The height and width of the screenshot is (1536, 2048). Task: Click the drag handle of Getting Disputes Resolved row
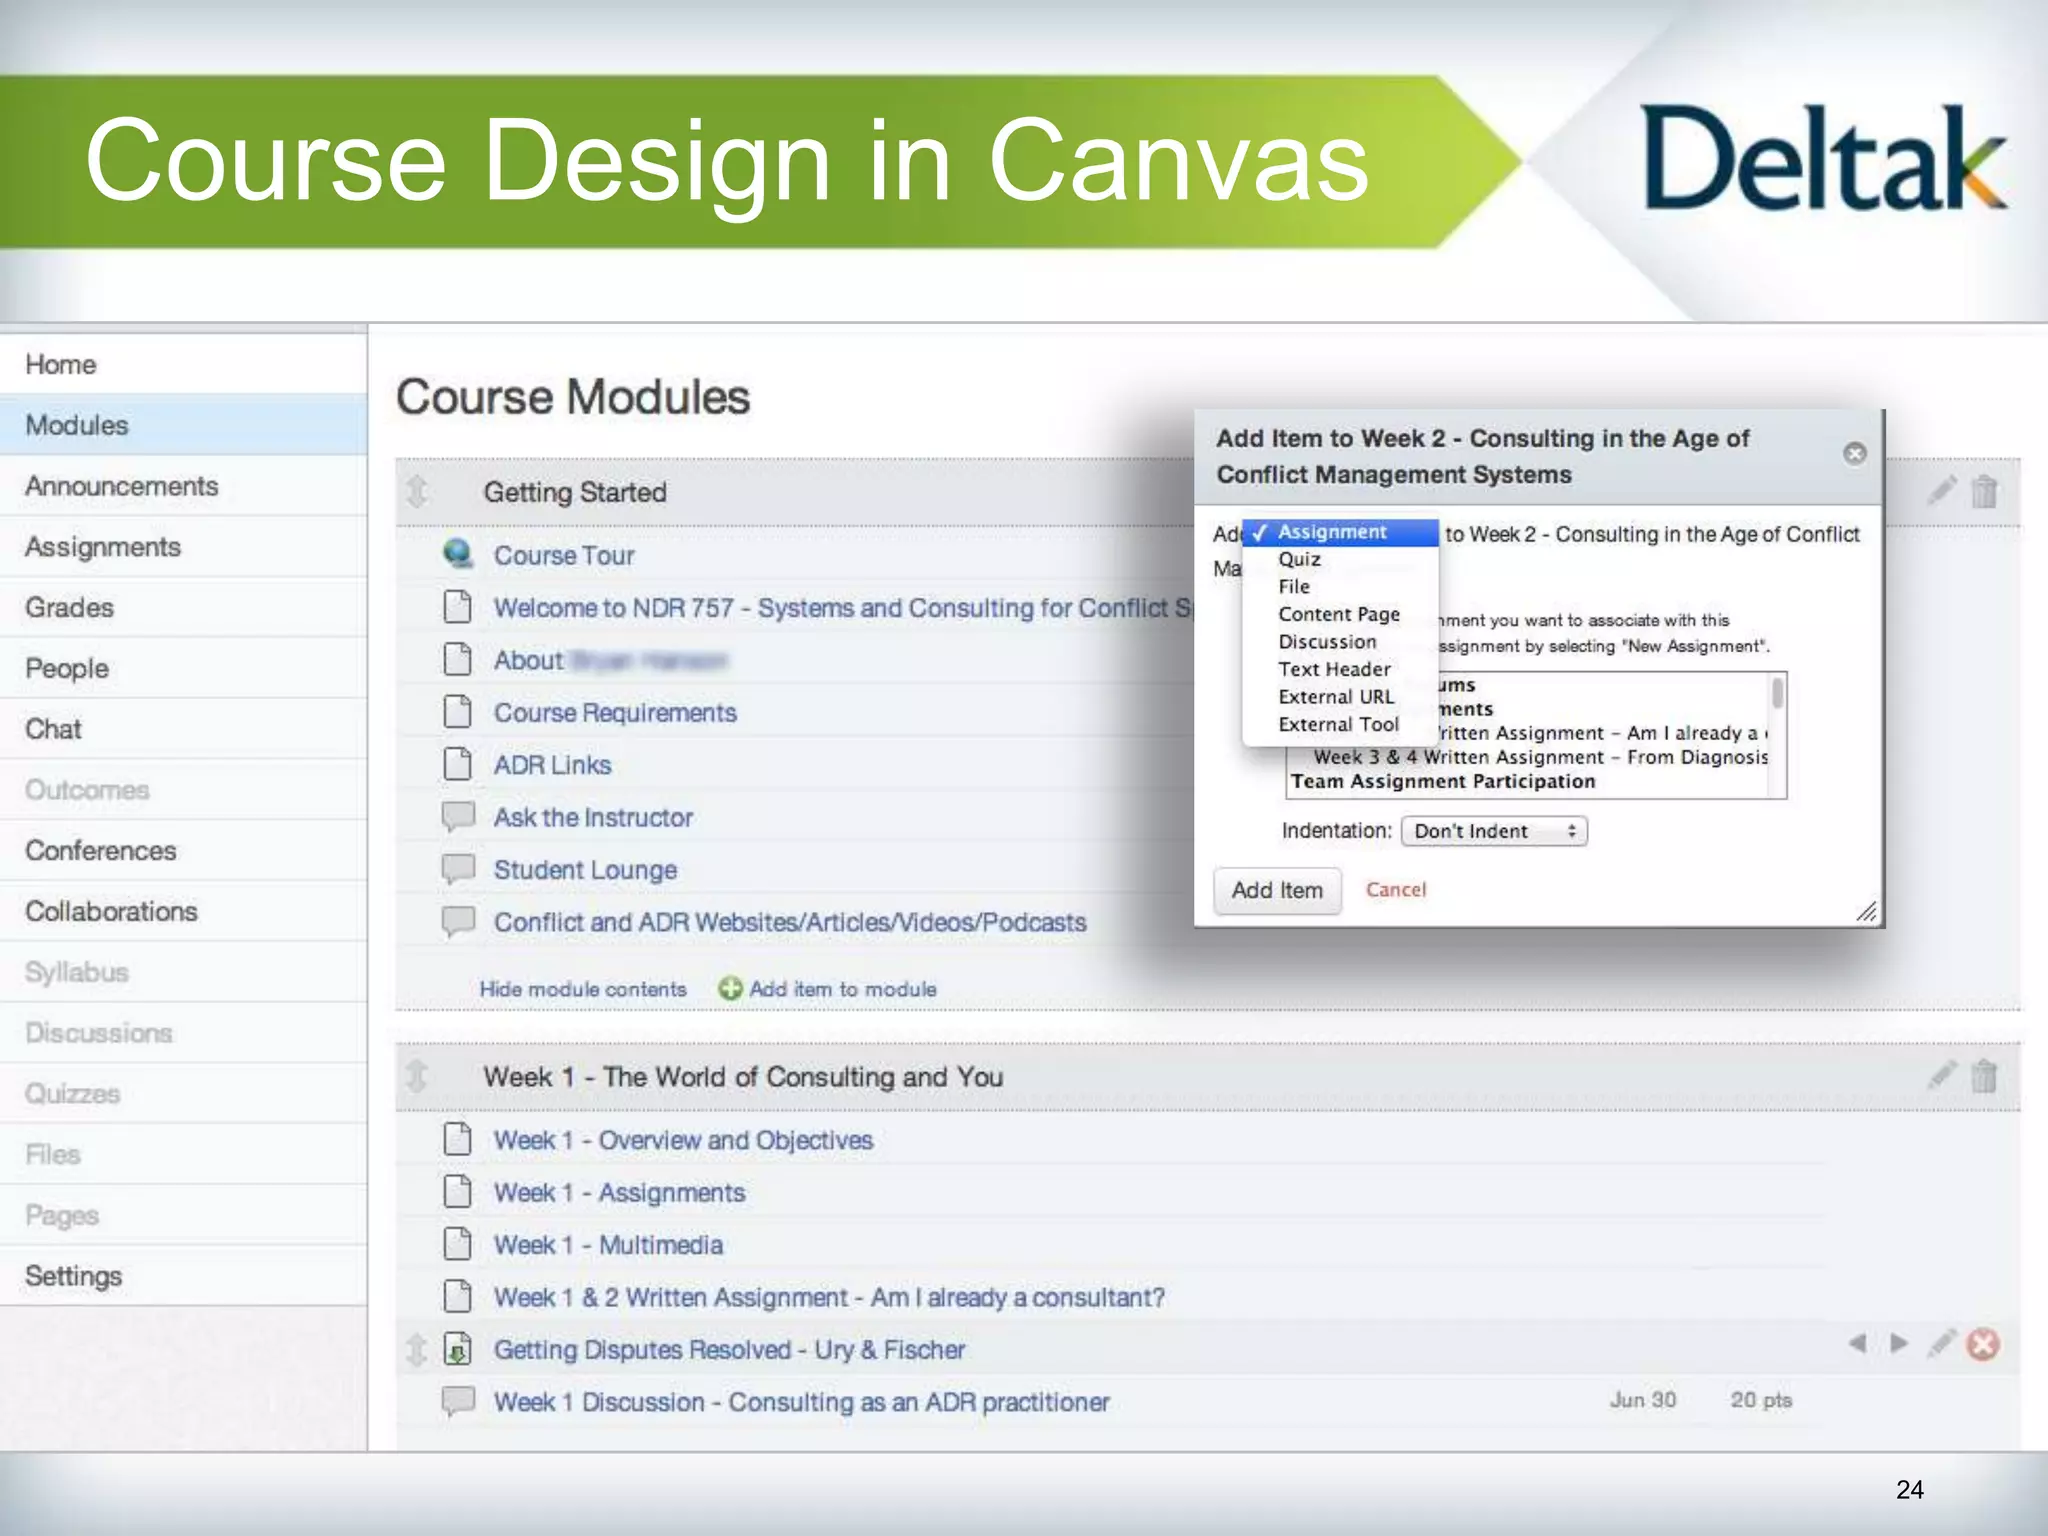(417, 1350)
